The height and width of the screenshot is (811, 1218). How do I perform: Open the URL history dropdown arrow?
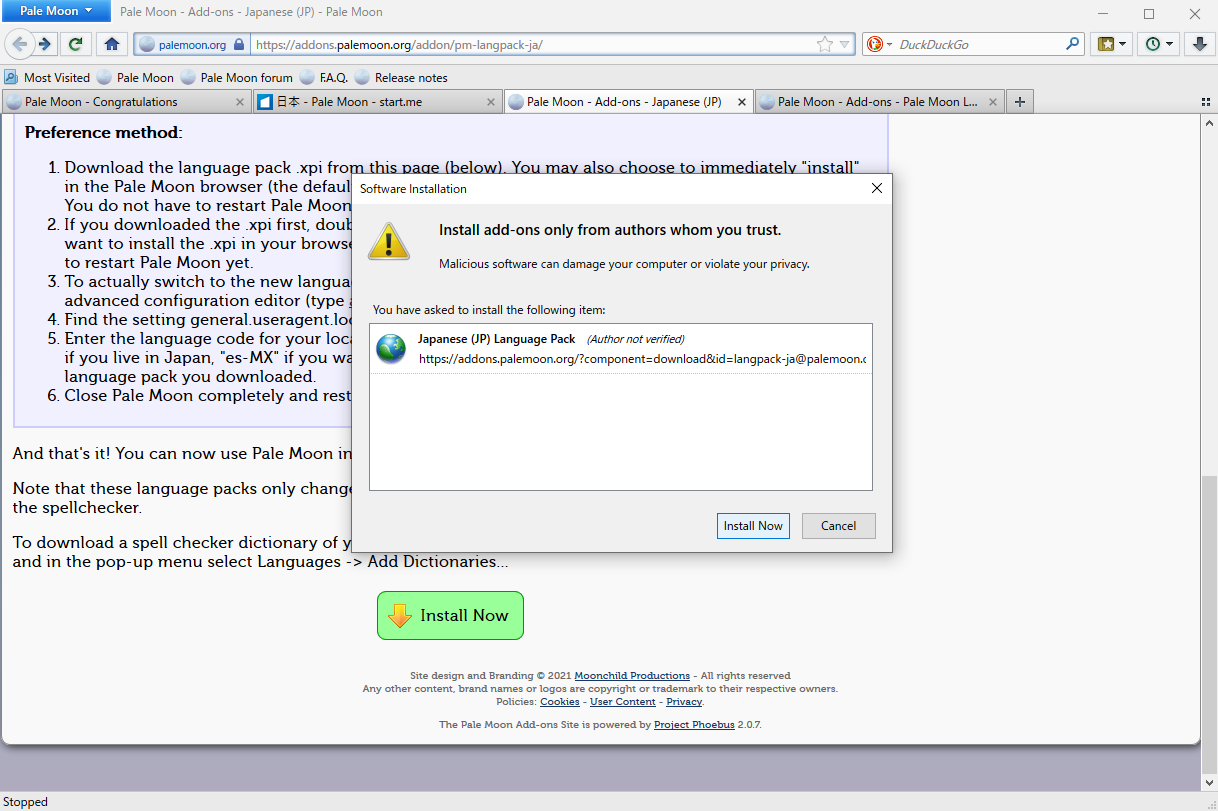[x=845, y=44]
